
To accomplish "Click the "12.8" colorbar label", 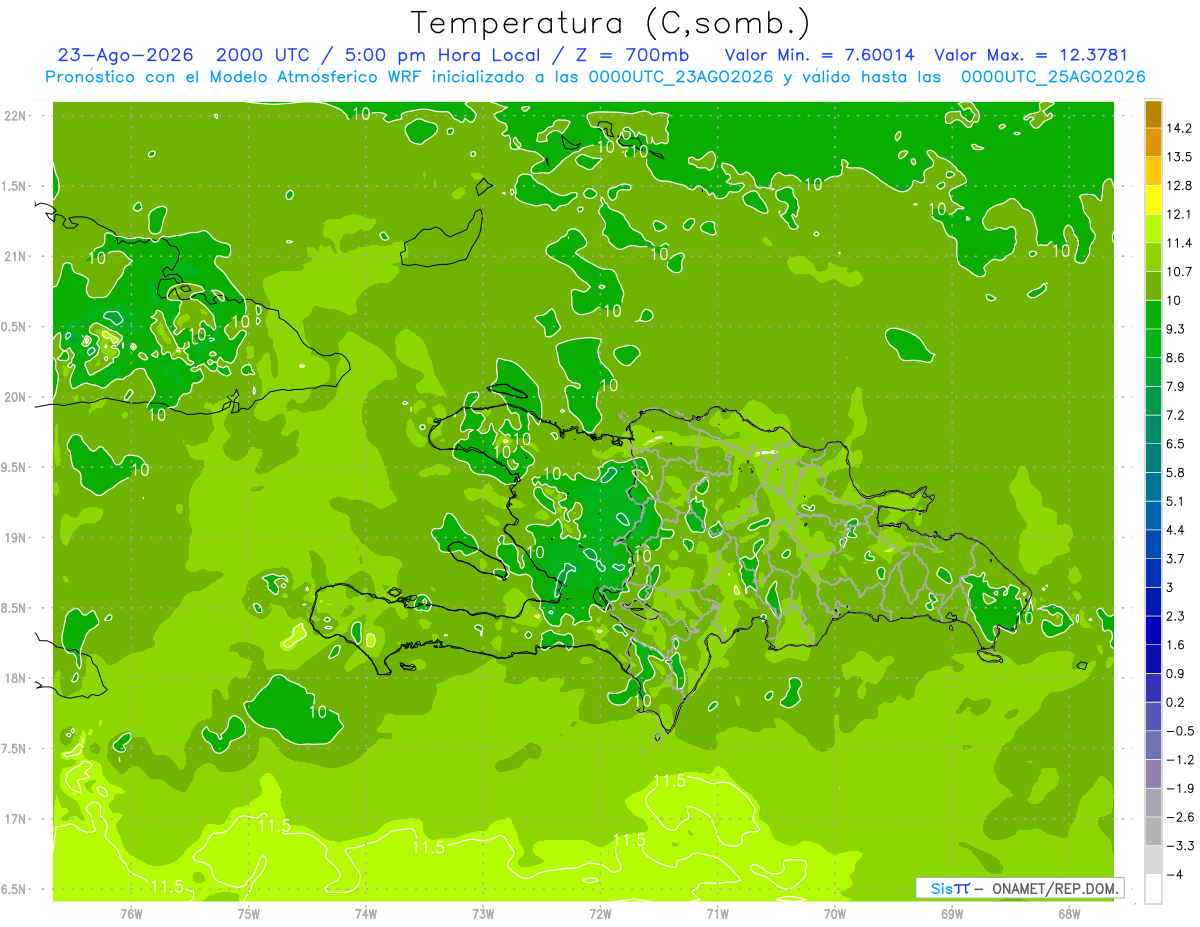I will (x=1179, y=186).
